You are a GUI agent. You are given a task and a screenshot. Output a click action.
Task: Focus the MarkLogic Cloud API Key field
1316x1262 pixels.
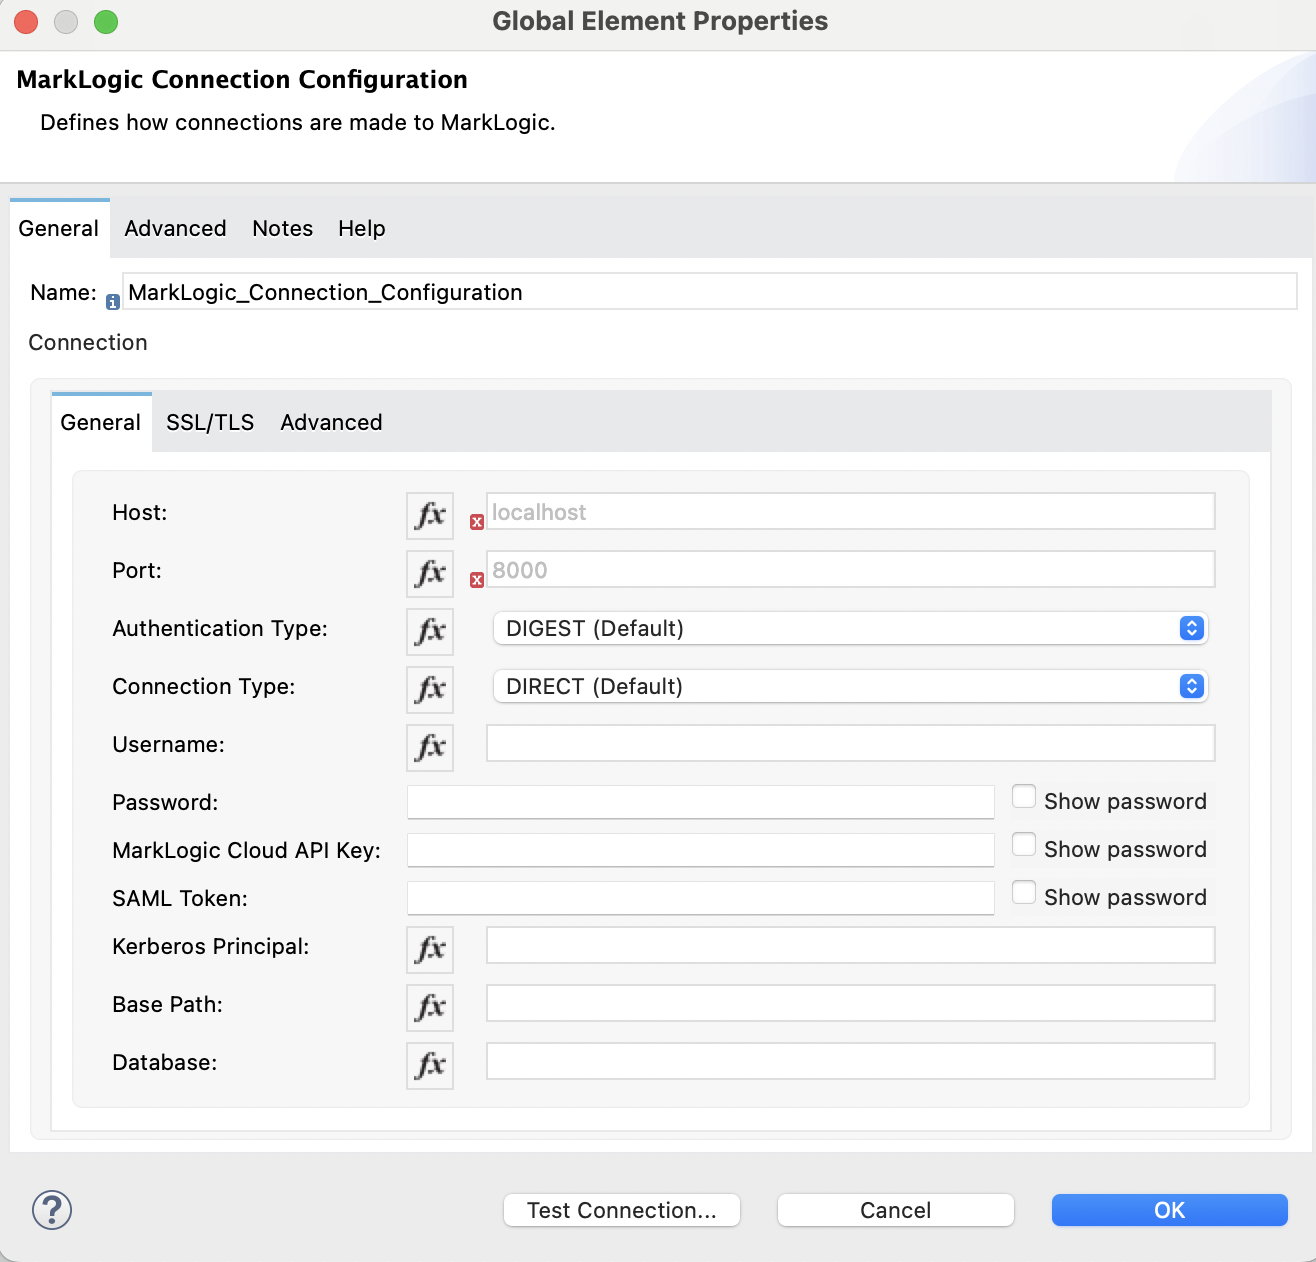pos(700,850)
